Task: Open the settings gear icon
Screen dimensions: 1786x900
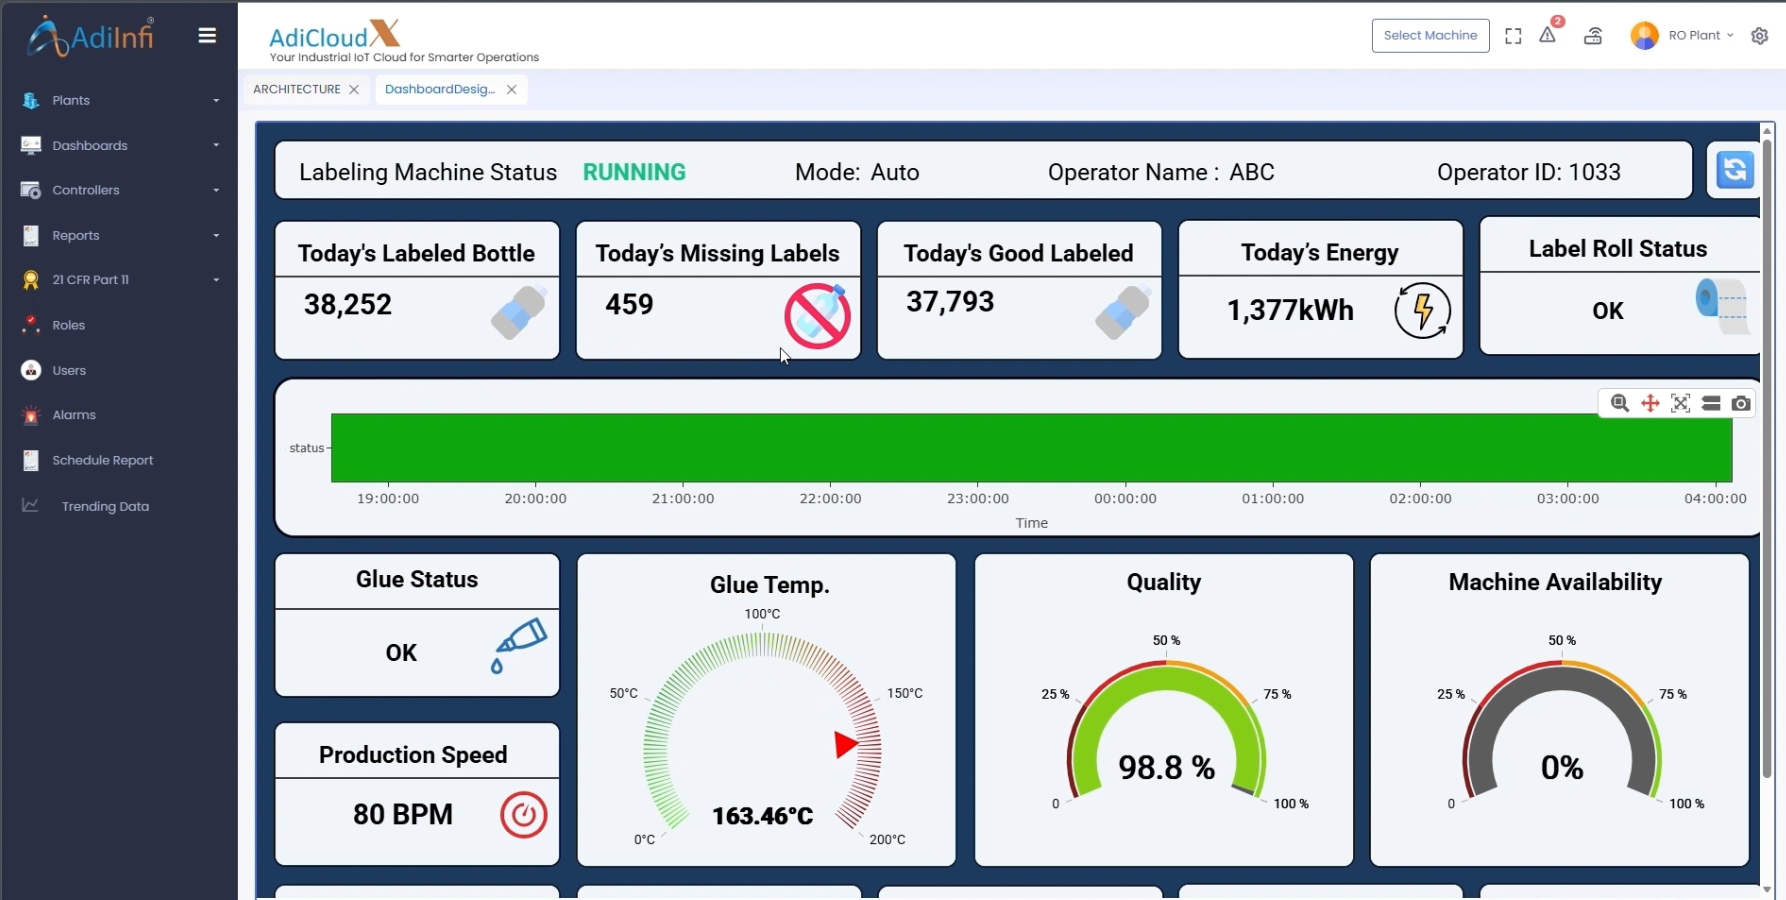Action: [x=1759, y=36]
